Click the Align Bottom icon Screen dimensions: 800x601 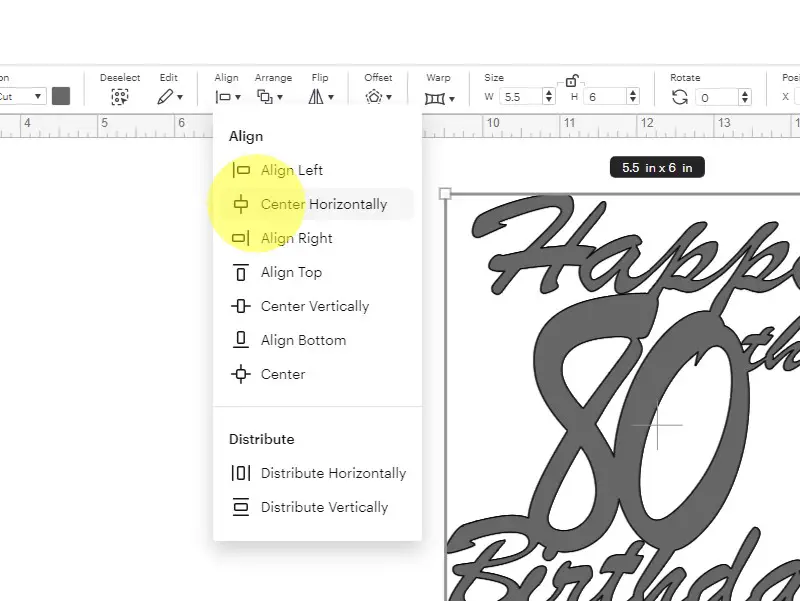pyautogui.click(x=241, y=340)
